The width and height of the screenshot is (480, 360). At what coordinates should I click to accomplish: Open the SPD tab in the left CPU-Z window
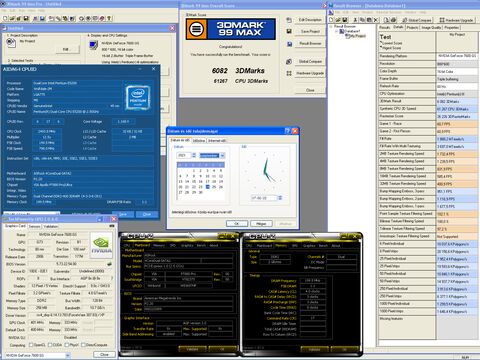173,245
